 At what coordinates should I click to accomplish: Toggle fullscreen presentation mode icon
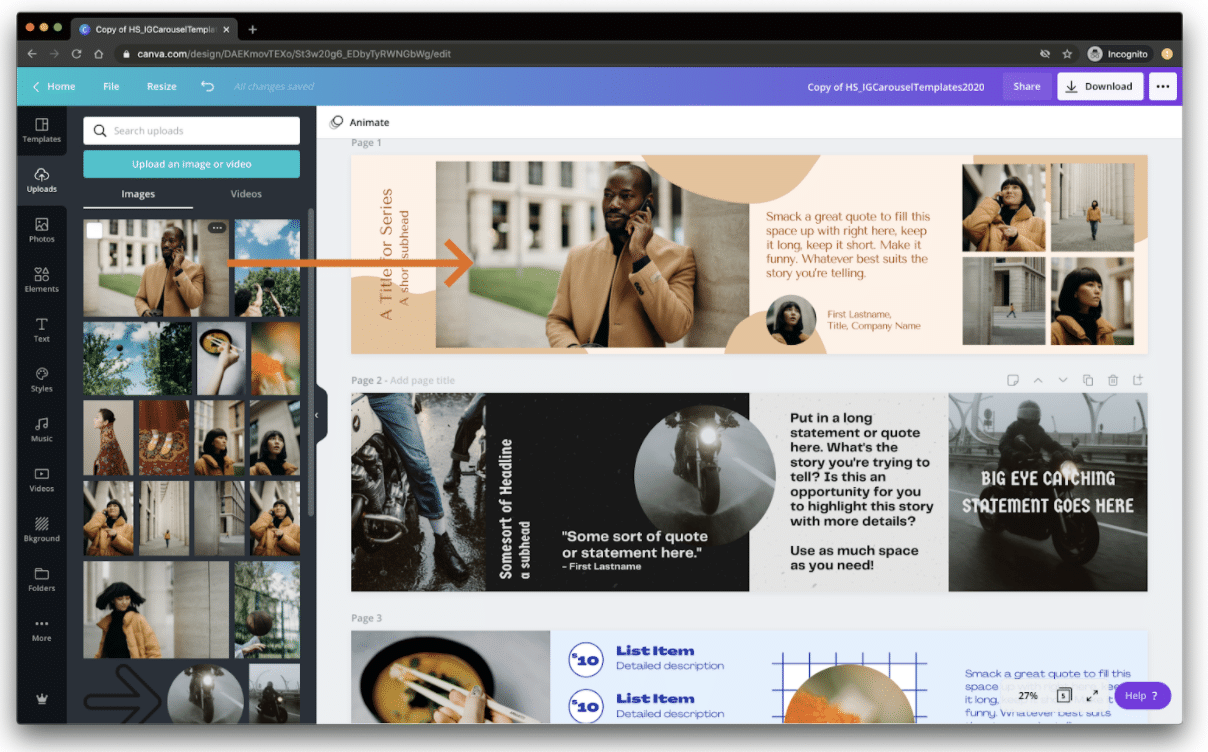(x=1092, y=695)
